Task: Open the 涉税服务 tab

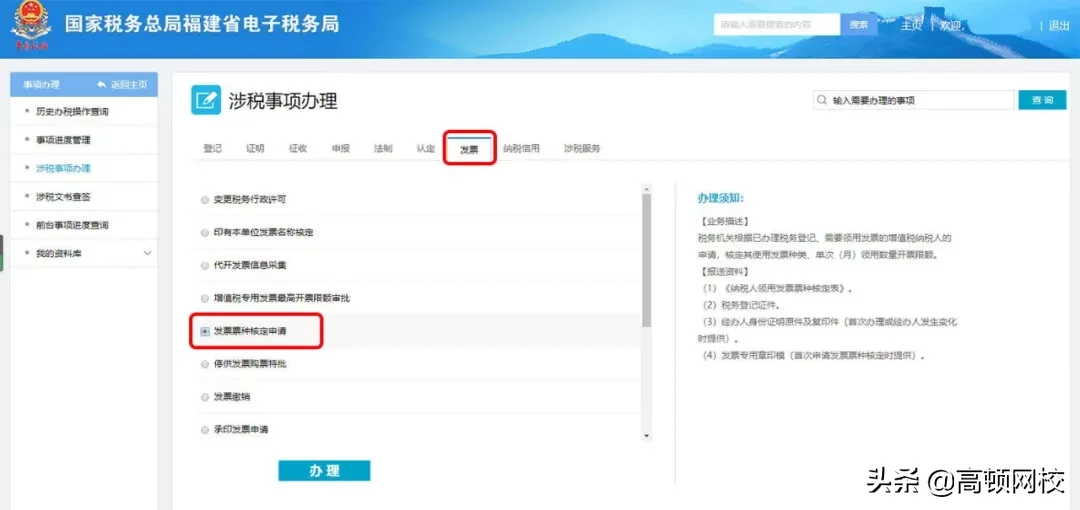Action: [582, 148]
